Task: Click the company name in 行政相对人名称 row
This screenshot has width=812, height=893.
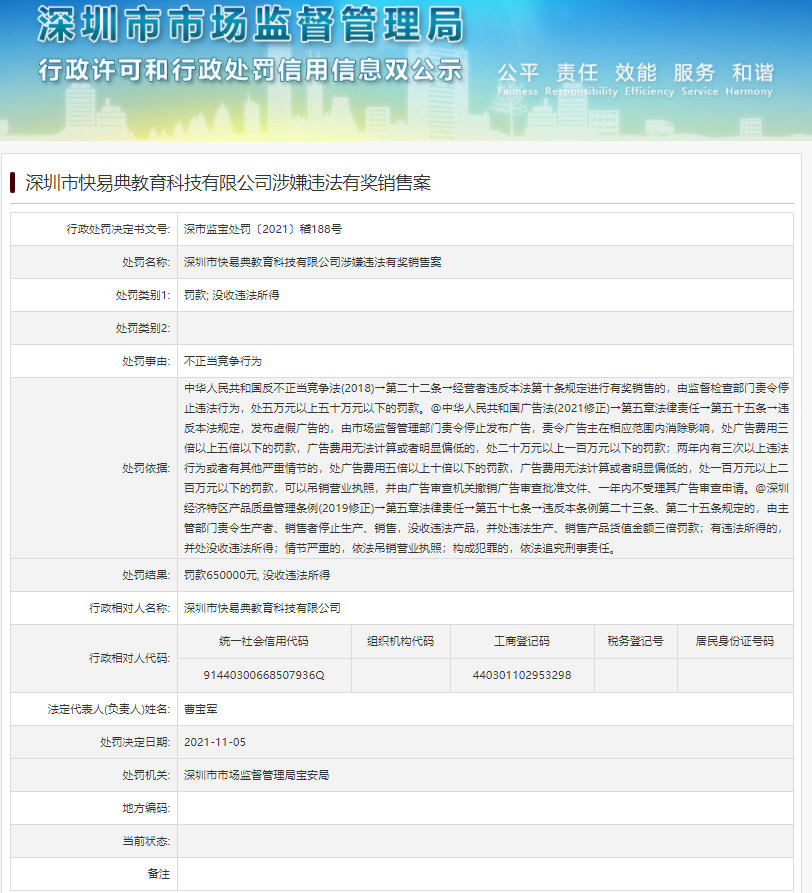Action: point(263,608)
